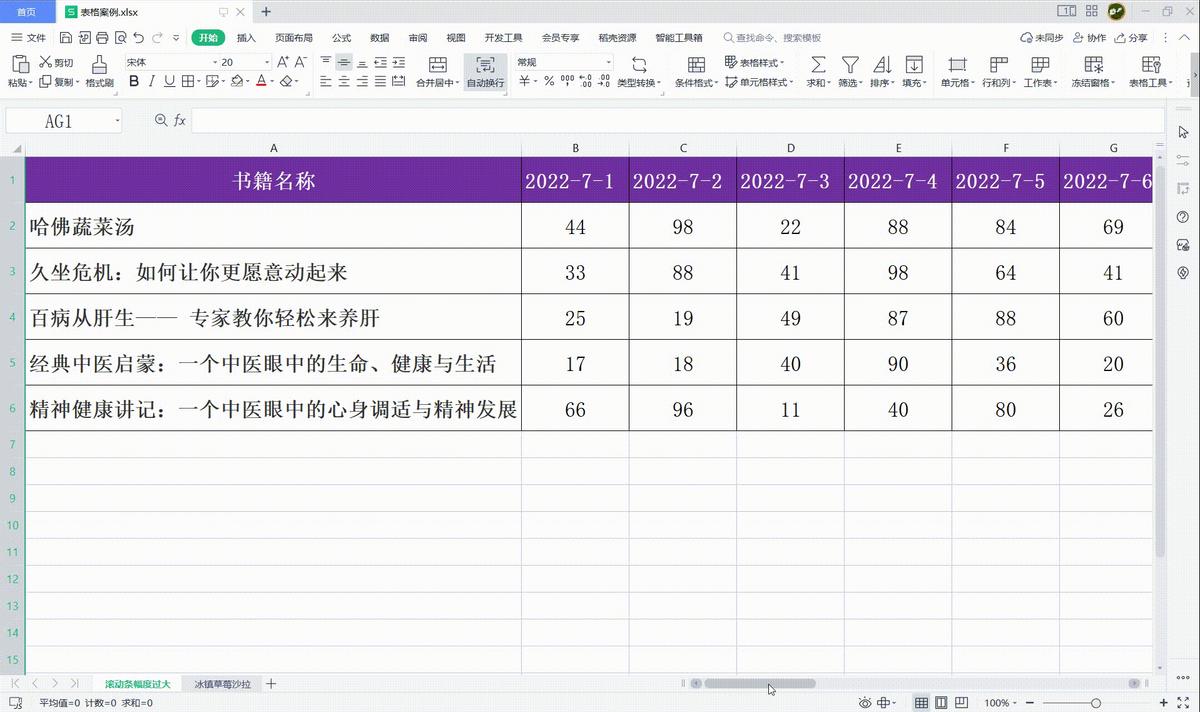Click the print icon in quick access bar
This screenshot has width=1200, height=712.
click(x=100, y=37)
